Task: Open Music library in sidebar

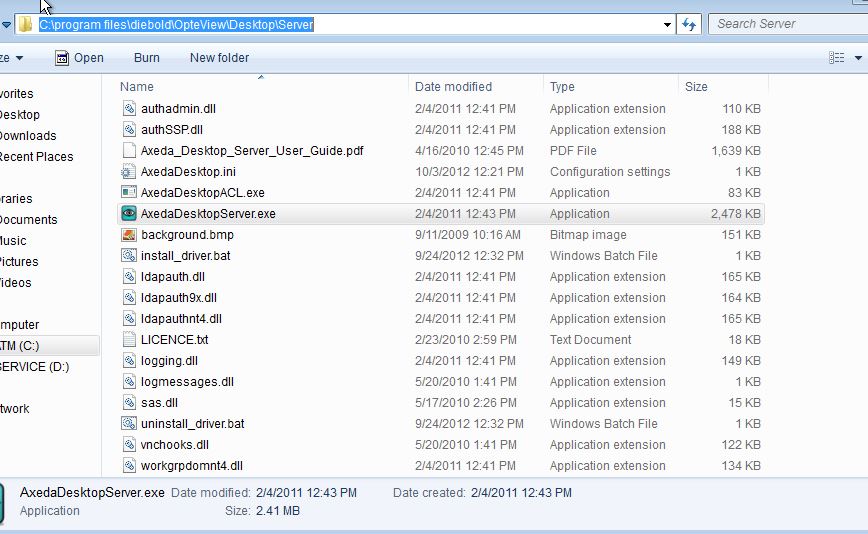Action: (13, 241)
